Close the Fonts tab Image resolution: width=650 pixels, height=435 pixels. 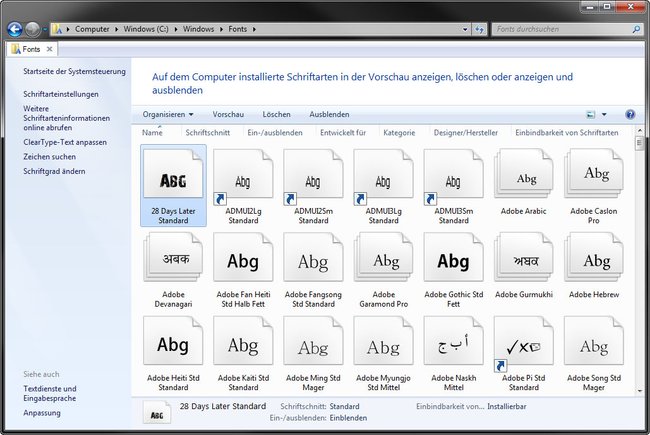pos(50,49)
